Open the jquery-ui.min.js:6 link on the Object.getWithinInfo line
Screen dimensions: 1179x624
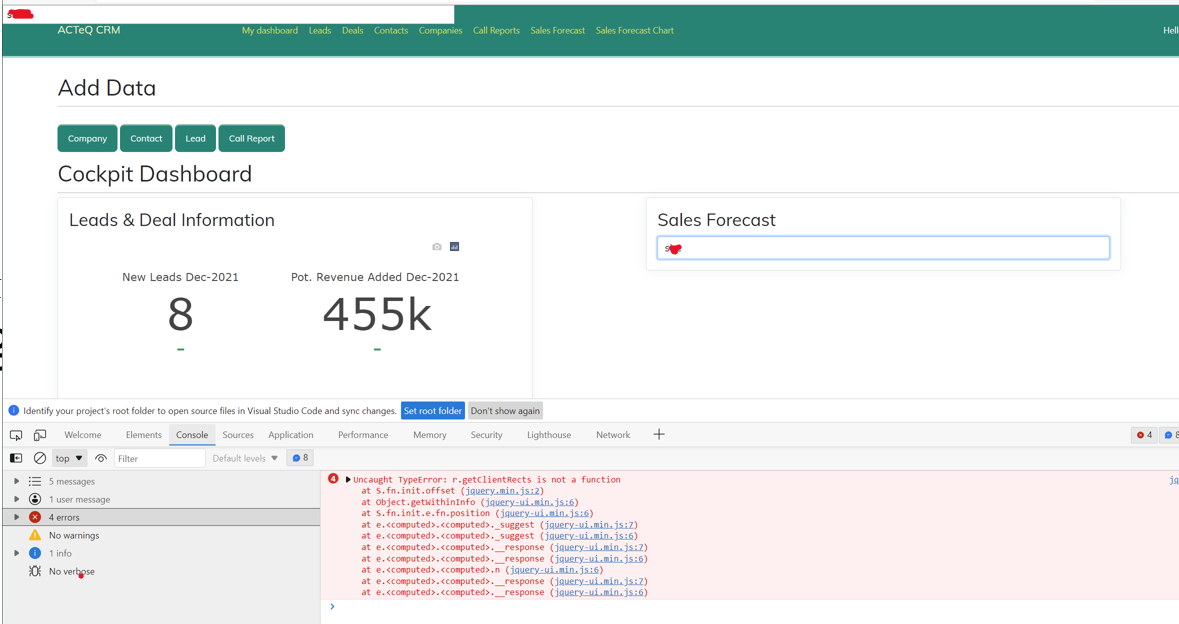click(529, 502)
